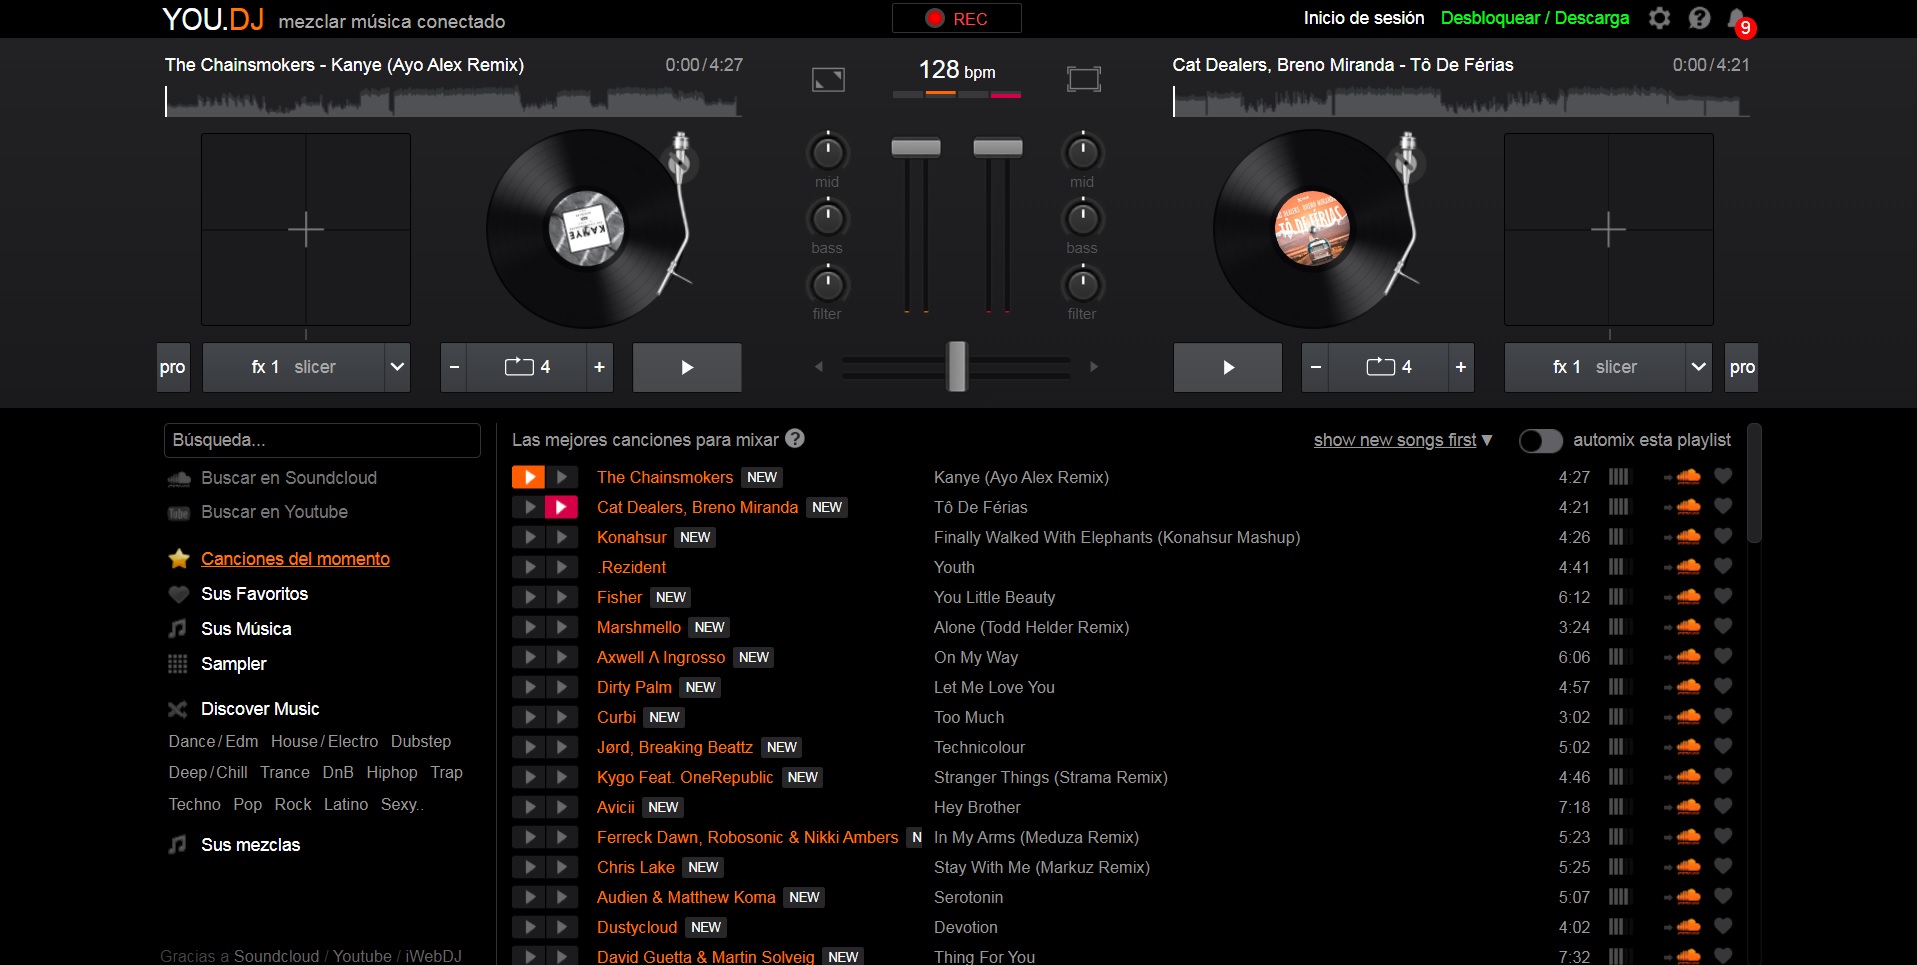Click the left deck shrink view icon

(x=828, y=79)
